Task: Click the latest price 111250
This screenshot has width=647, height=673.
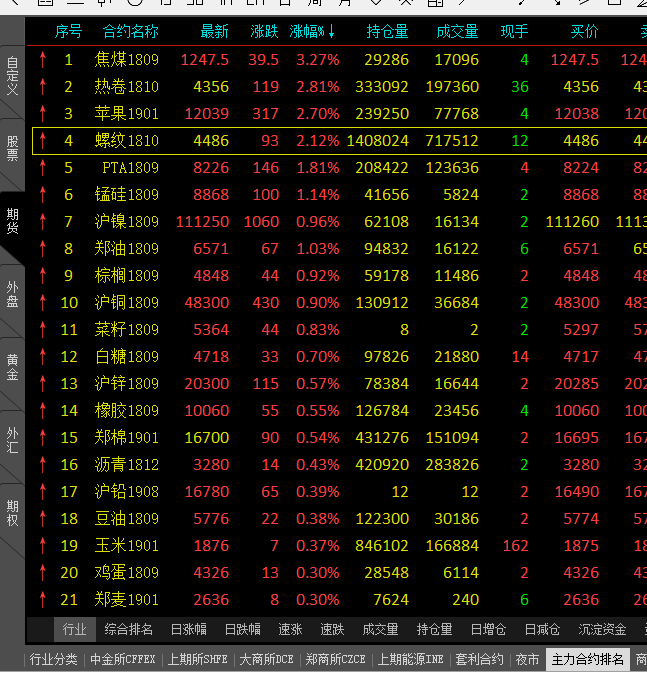Action: coord(202,221)
